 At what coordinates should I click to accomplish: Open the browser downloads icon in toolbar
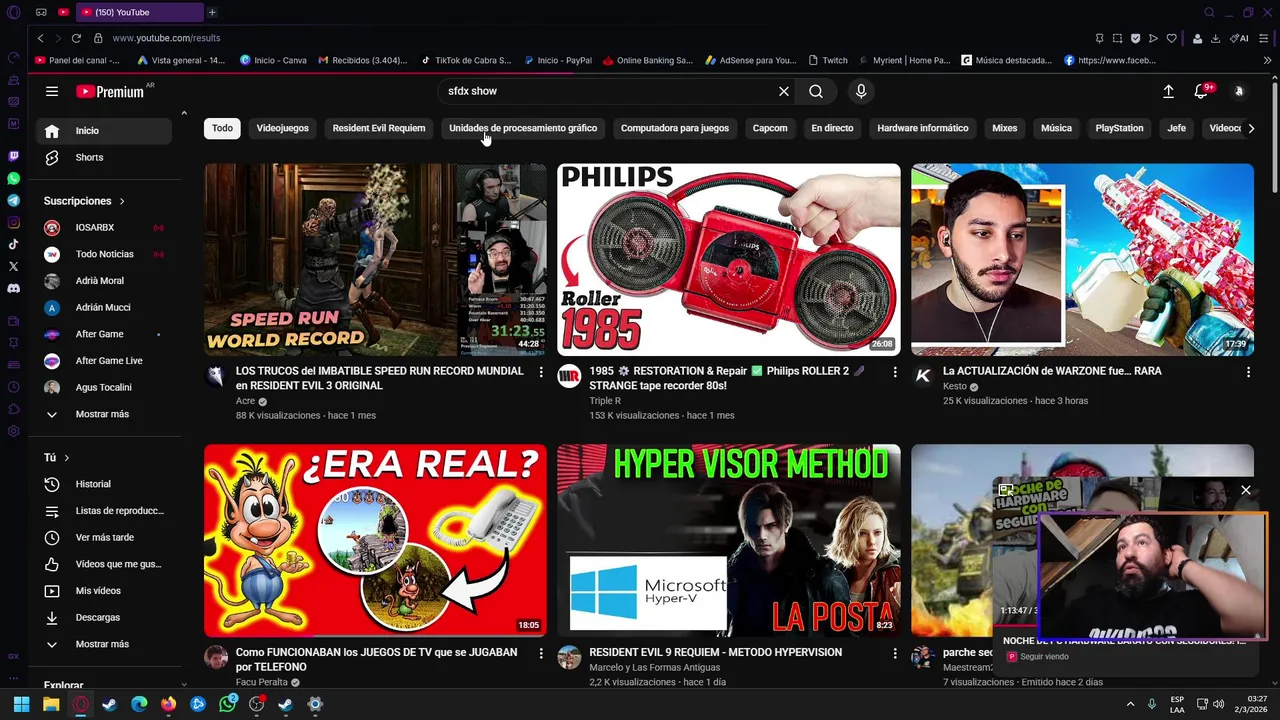point(1215,38)
